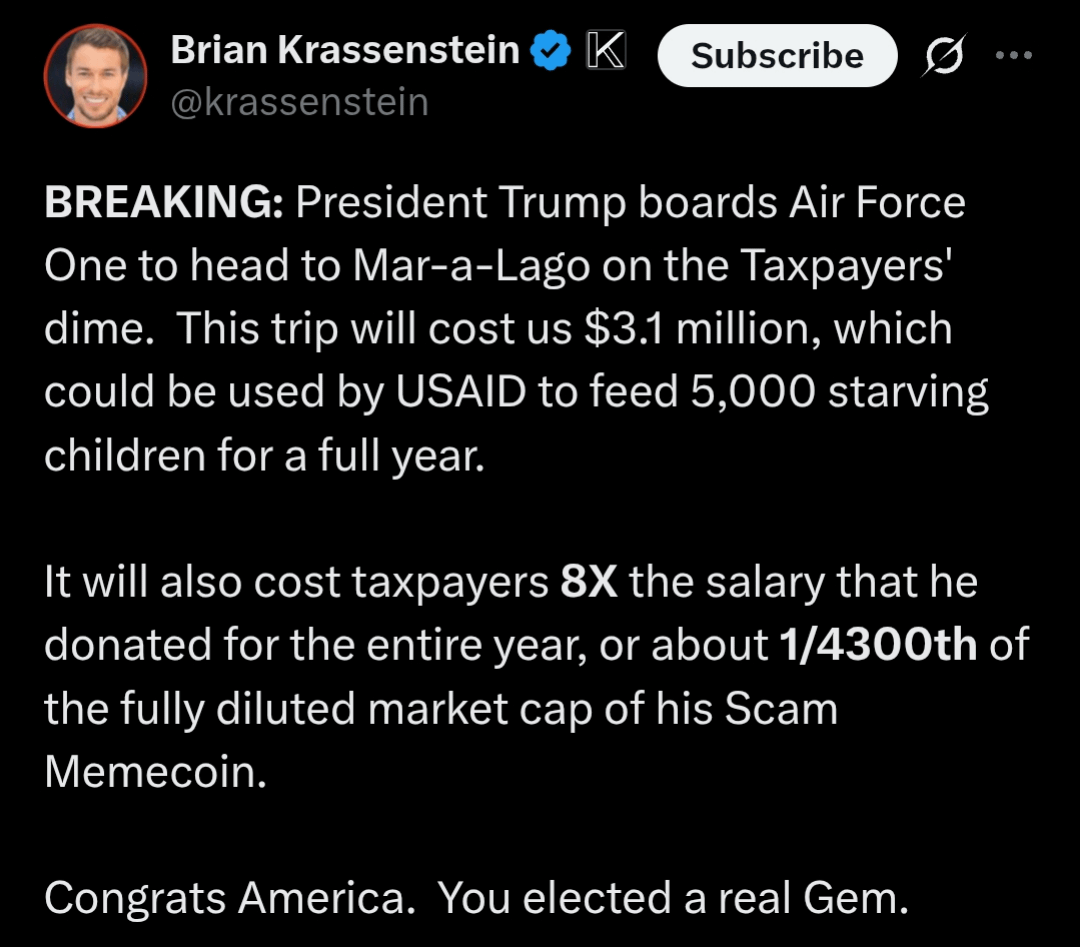Click the blue verified checkmark badge
Image resolution: width=1080 pixels, height=947 pixels.
click(x=550, y=50)
